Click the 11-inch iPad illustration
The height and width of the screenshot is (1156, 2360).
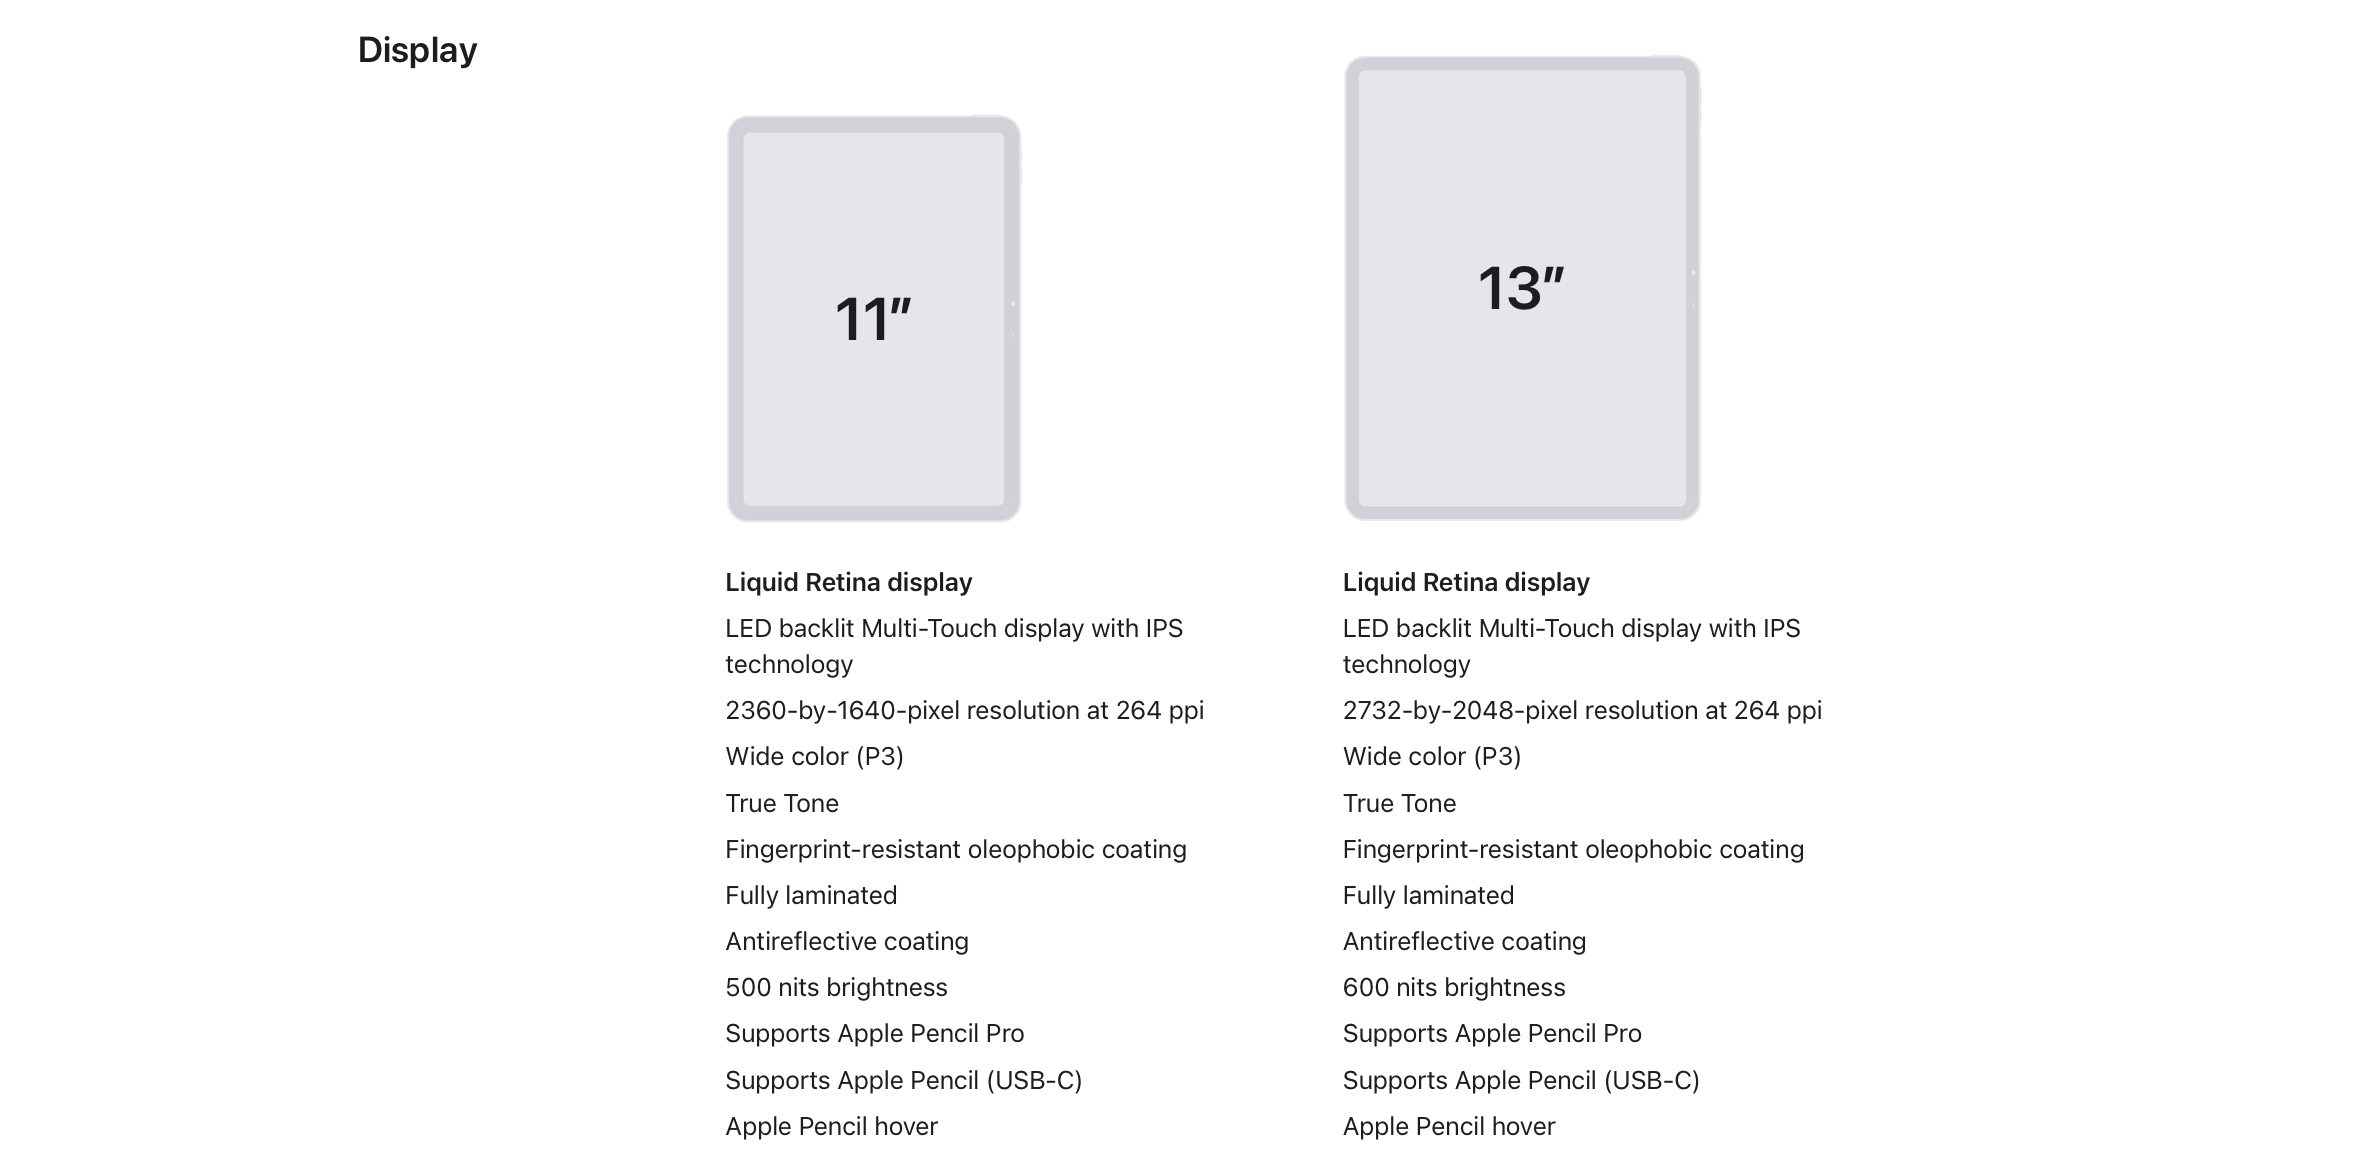[x=873, y=318]
